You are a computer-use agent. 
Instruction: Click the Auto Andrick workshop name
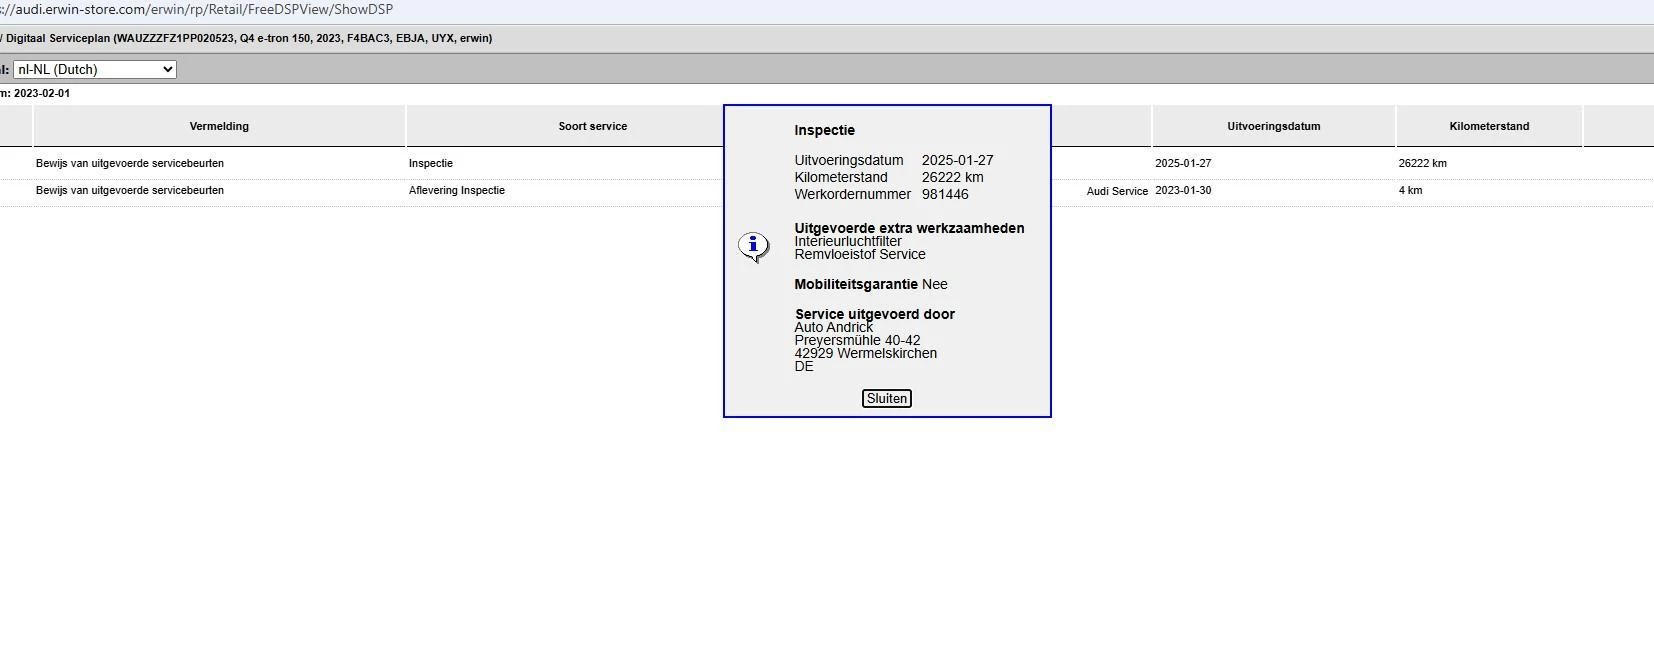[x=834, y=327]
